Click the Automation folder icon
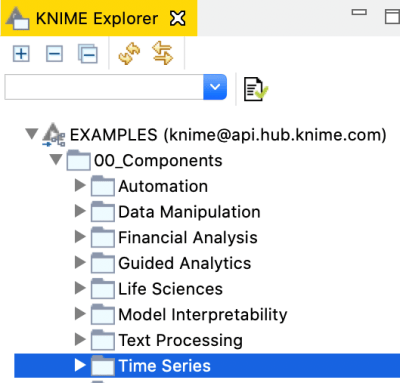This screenshot has height=383, width=400. pyautogui.click(x=103, y=186)
